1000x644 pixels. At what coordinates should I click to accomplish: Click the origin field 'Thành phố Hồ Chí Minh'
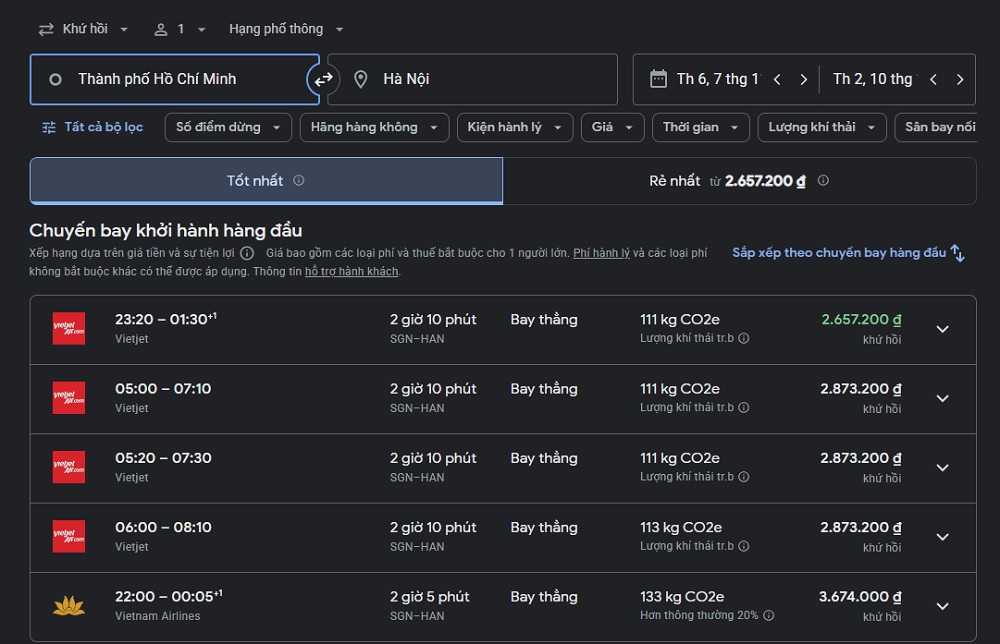click(x=174, y=79)
